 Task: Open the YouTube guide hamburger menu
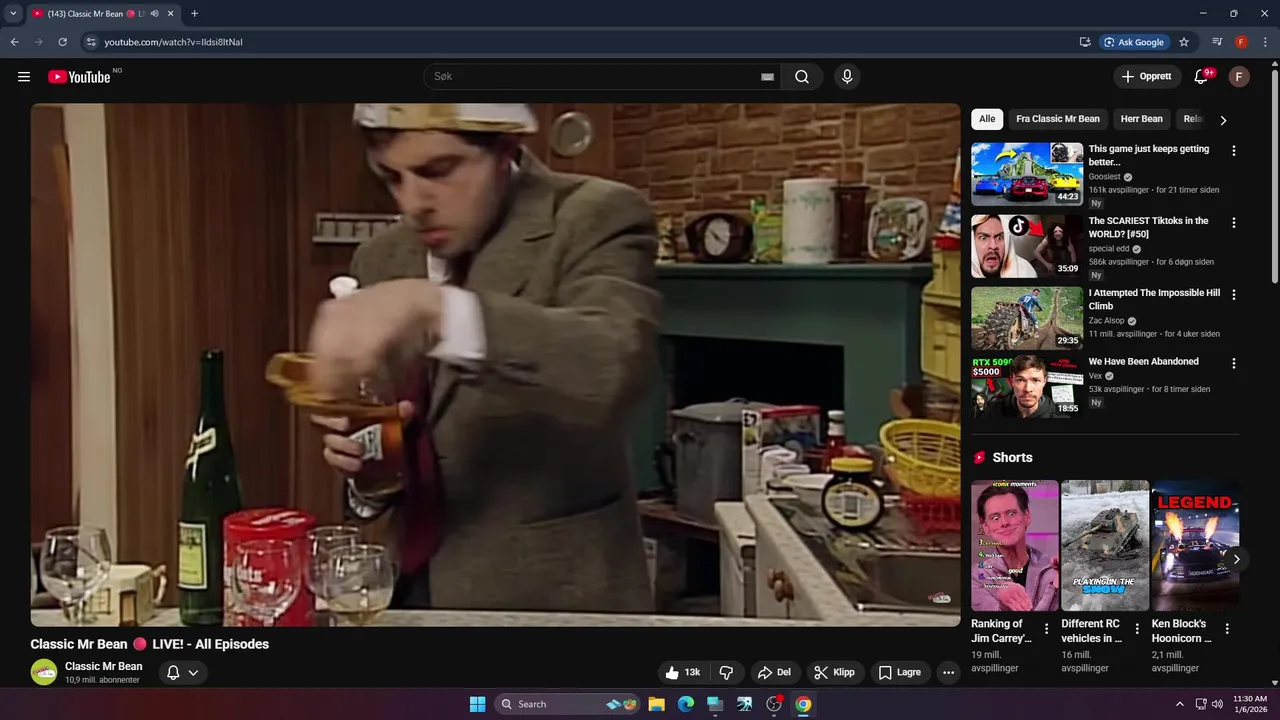pos(24,77)
